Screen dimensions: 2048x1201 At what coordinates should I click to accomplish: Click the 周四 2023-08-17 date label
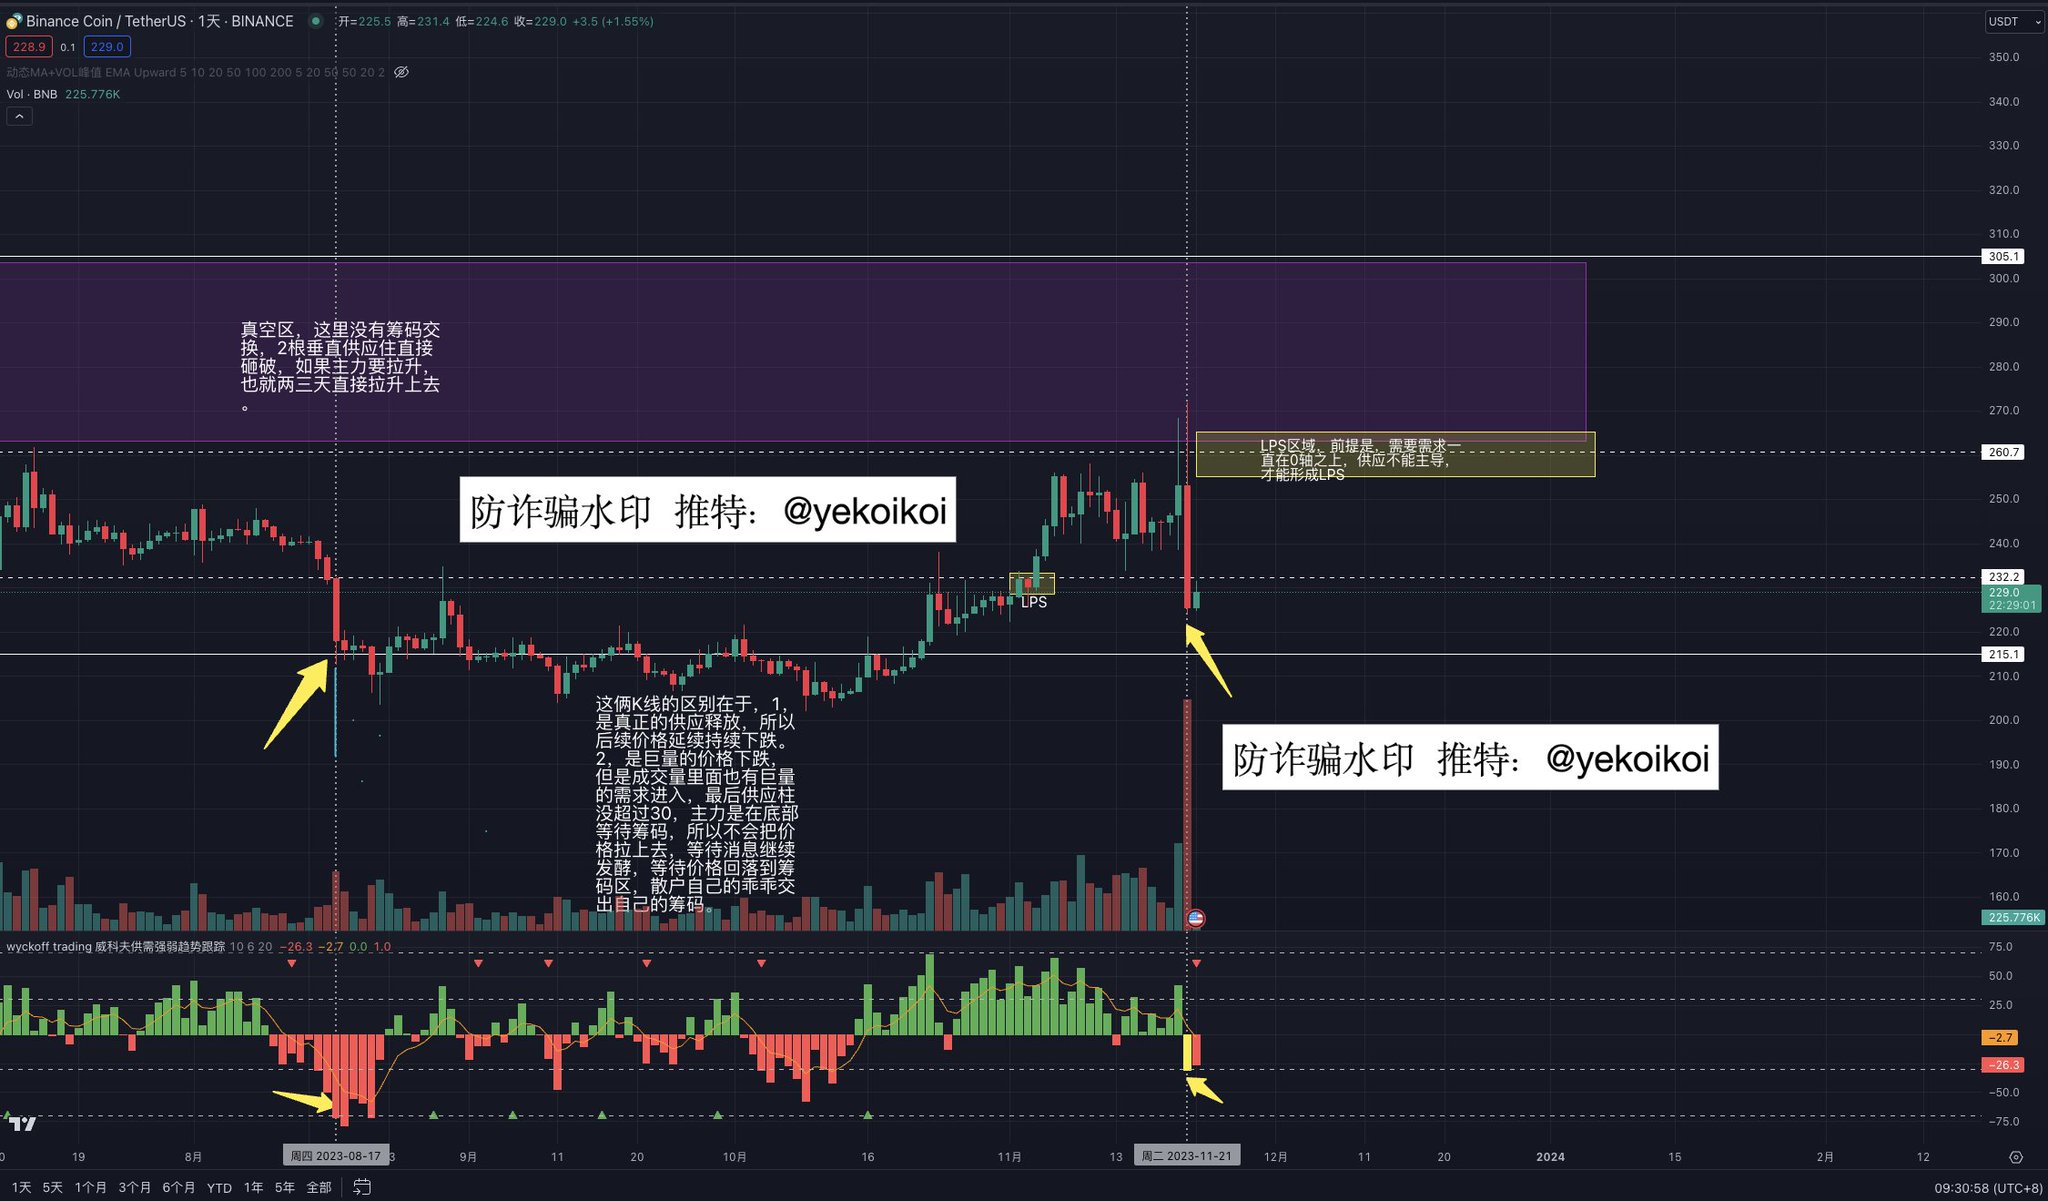[335, 1156]
